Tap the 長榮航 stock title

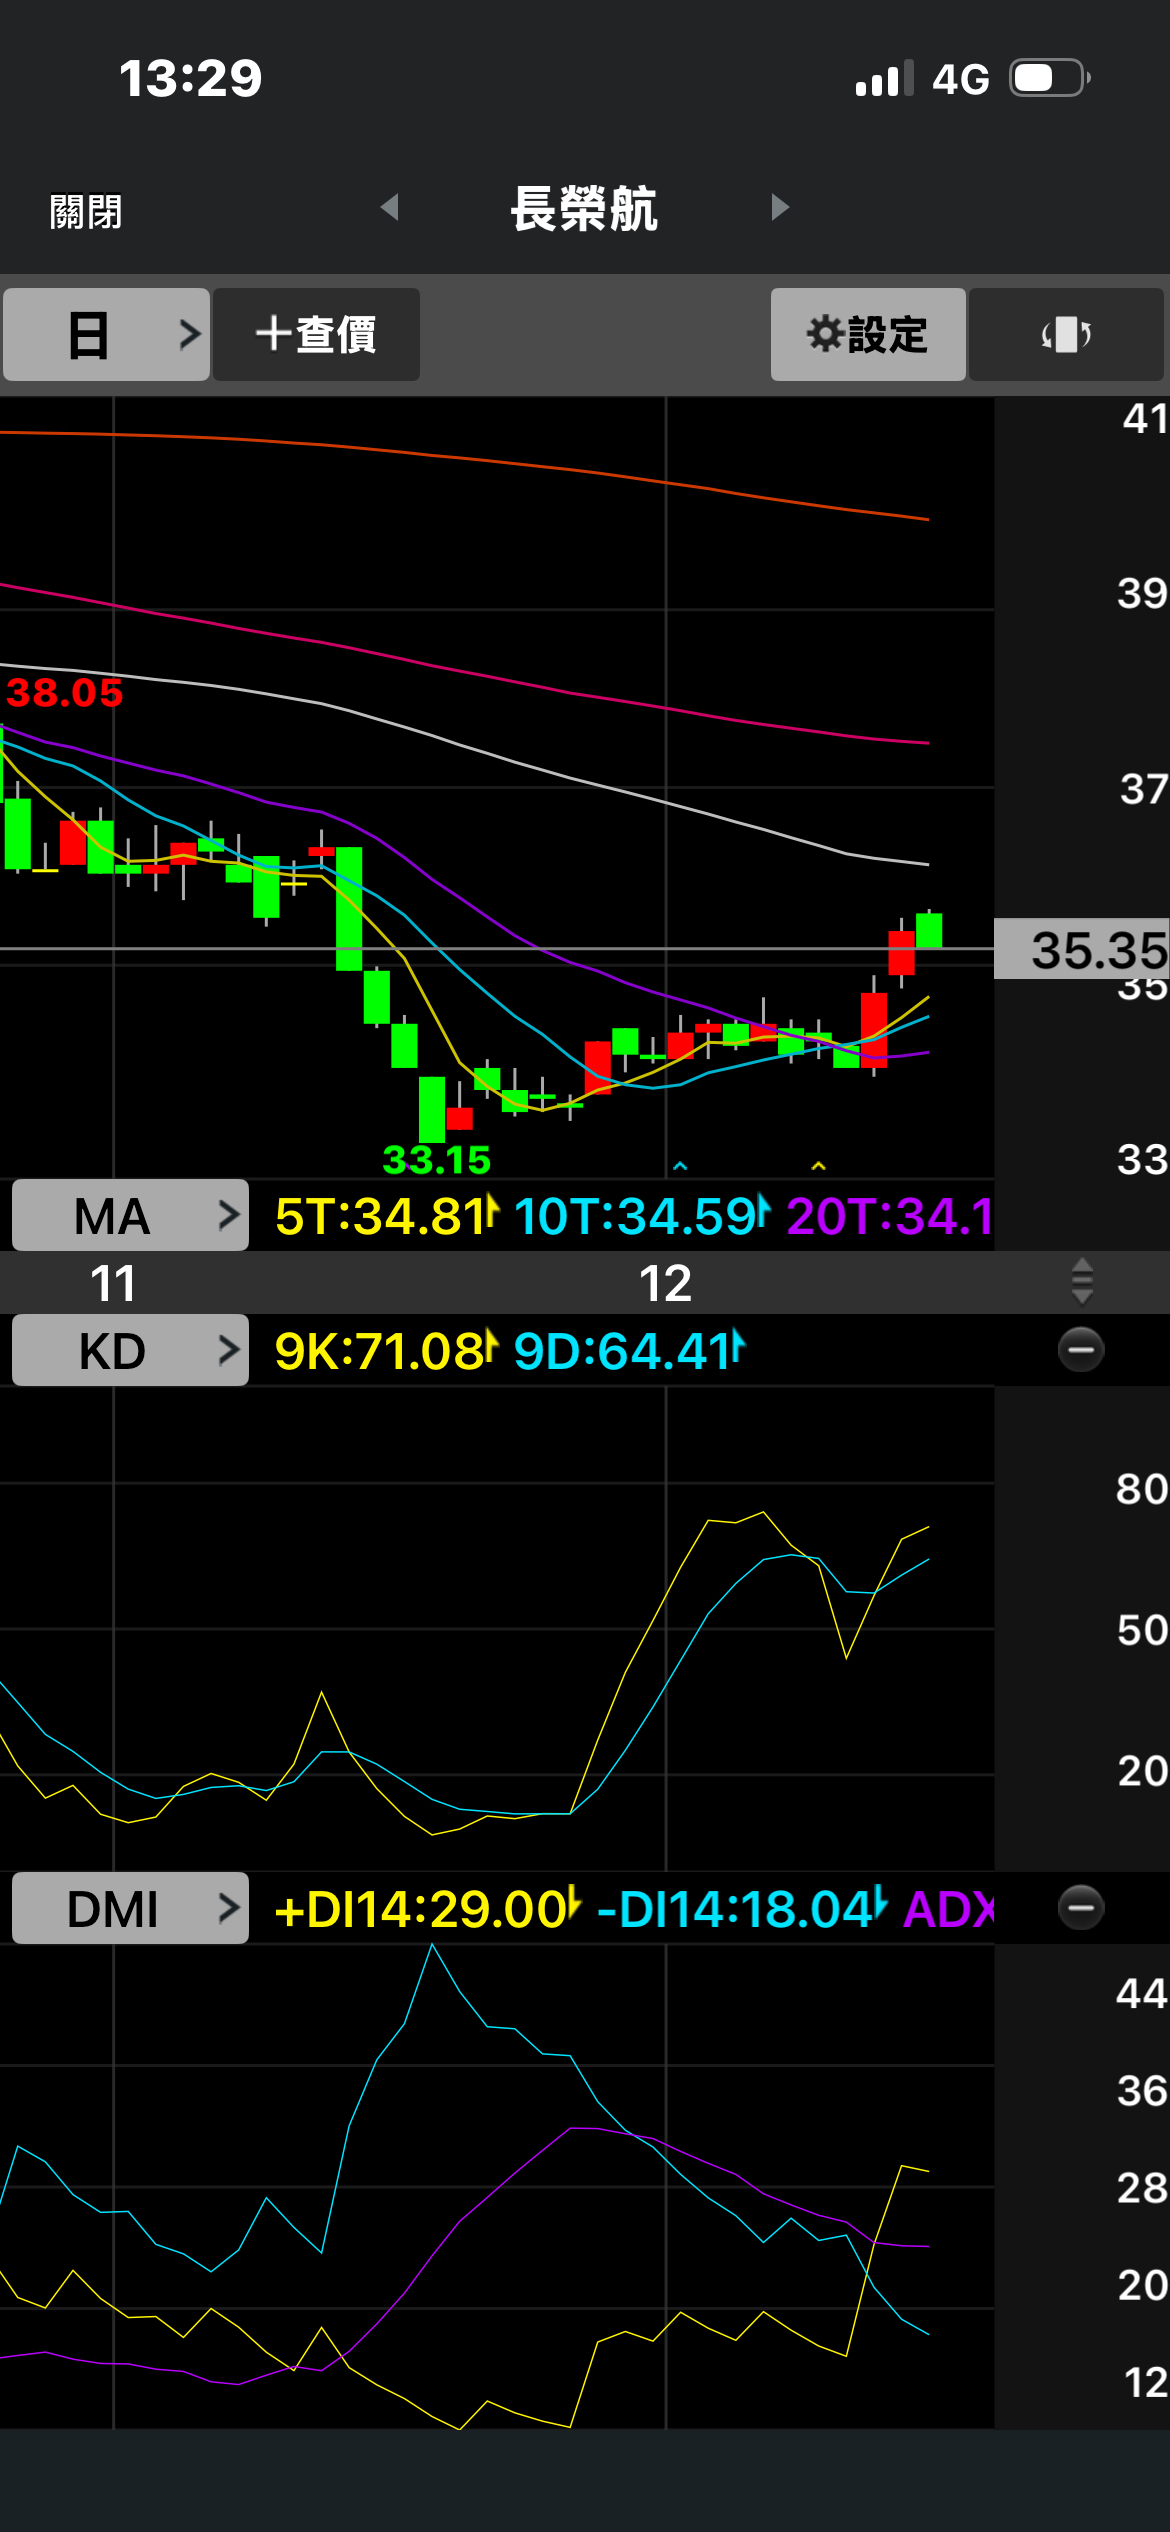point(584,209)
